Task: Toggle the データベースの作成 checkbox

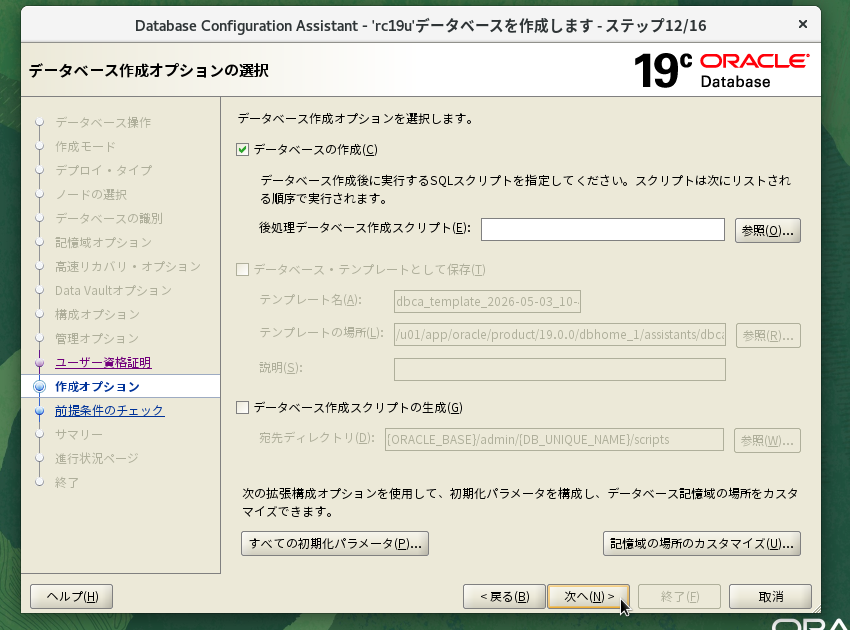Action: (x=242, y=150)
